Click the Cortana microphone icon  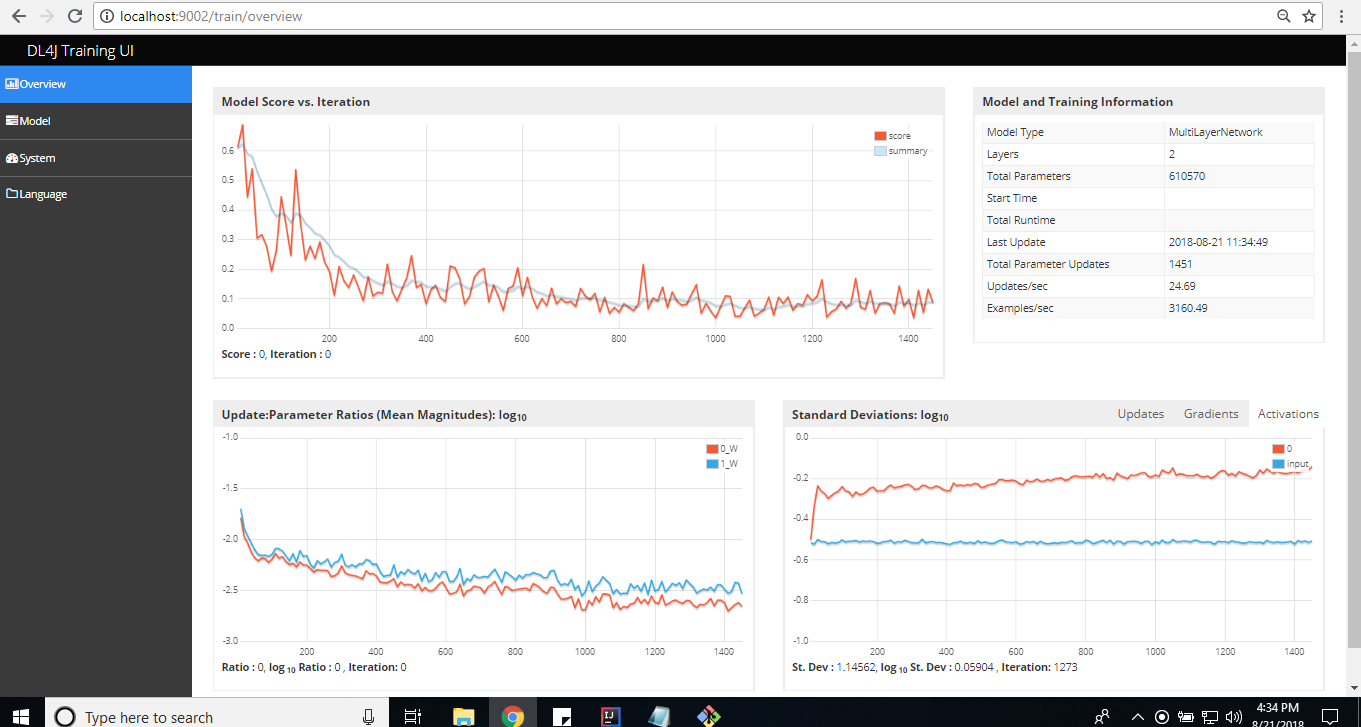click(369, 716)
